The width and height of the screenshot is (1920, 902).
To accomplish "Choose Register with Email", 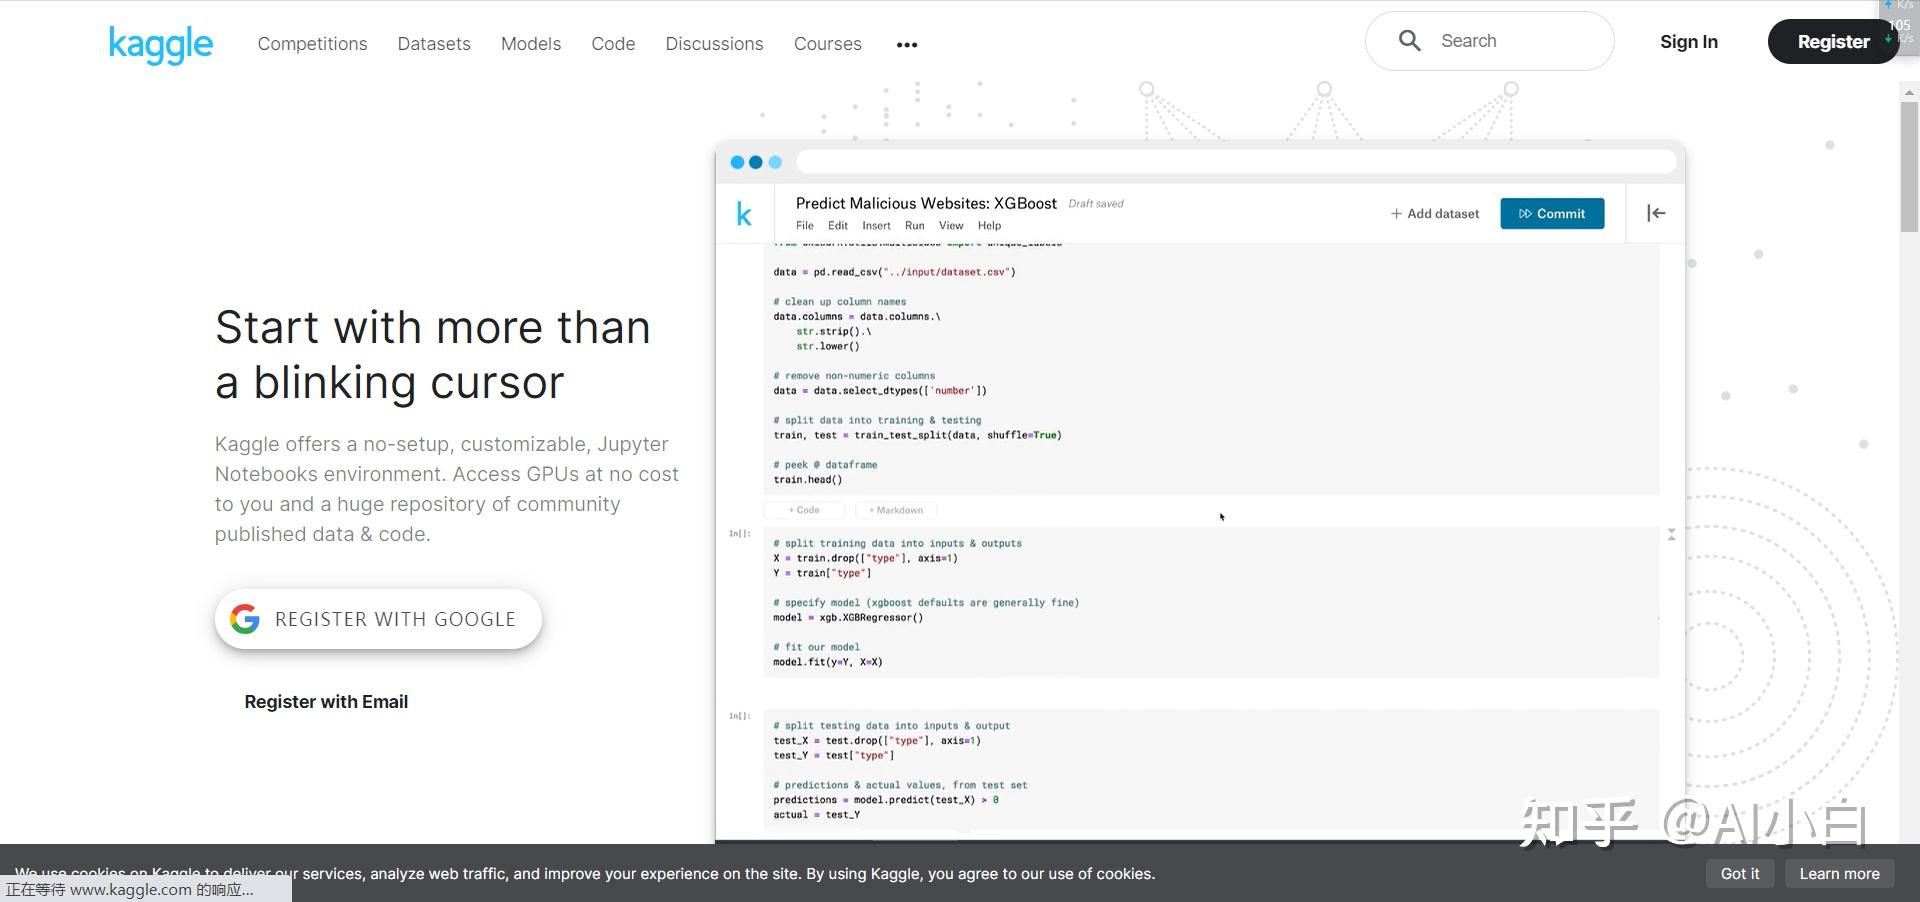I will [x=326, y=702].
